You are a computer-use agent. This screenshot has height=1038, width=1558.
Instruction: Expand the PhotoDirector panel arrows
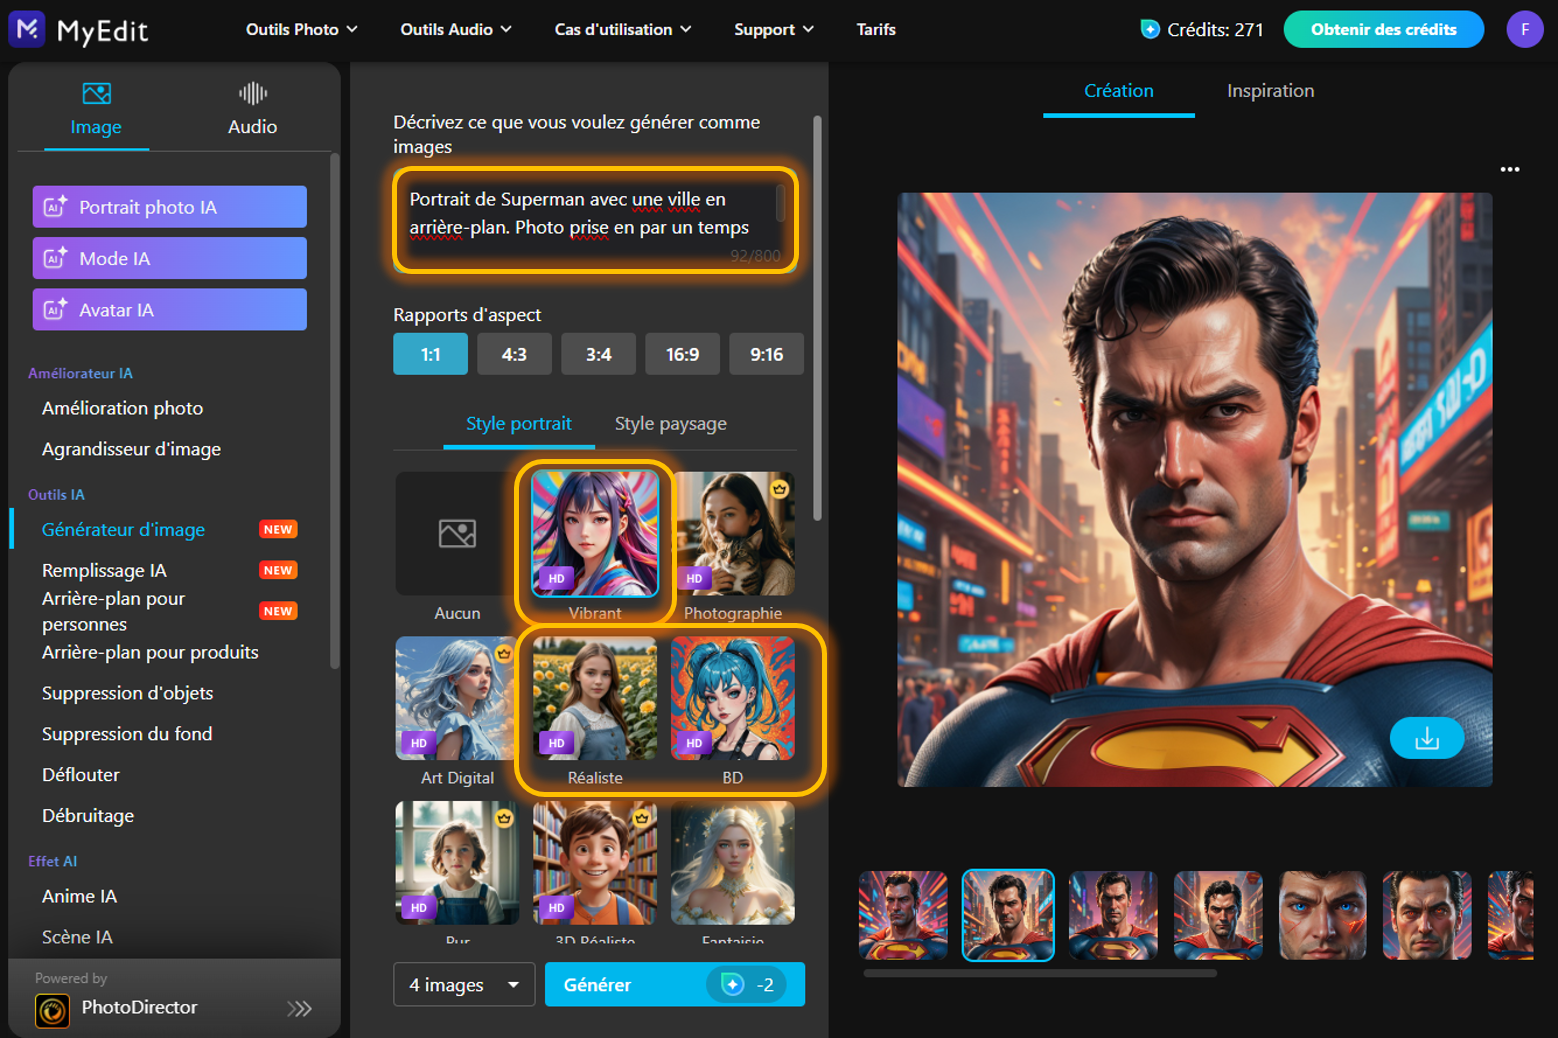299,1008
